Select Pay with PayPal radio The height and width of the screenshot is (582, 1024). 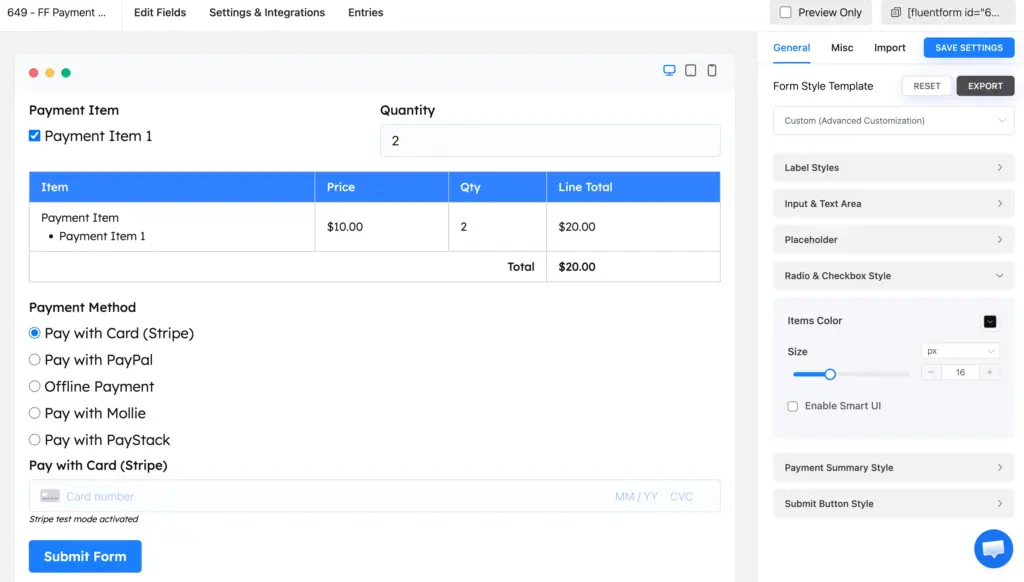(x=35, y=360)
